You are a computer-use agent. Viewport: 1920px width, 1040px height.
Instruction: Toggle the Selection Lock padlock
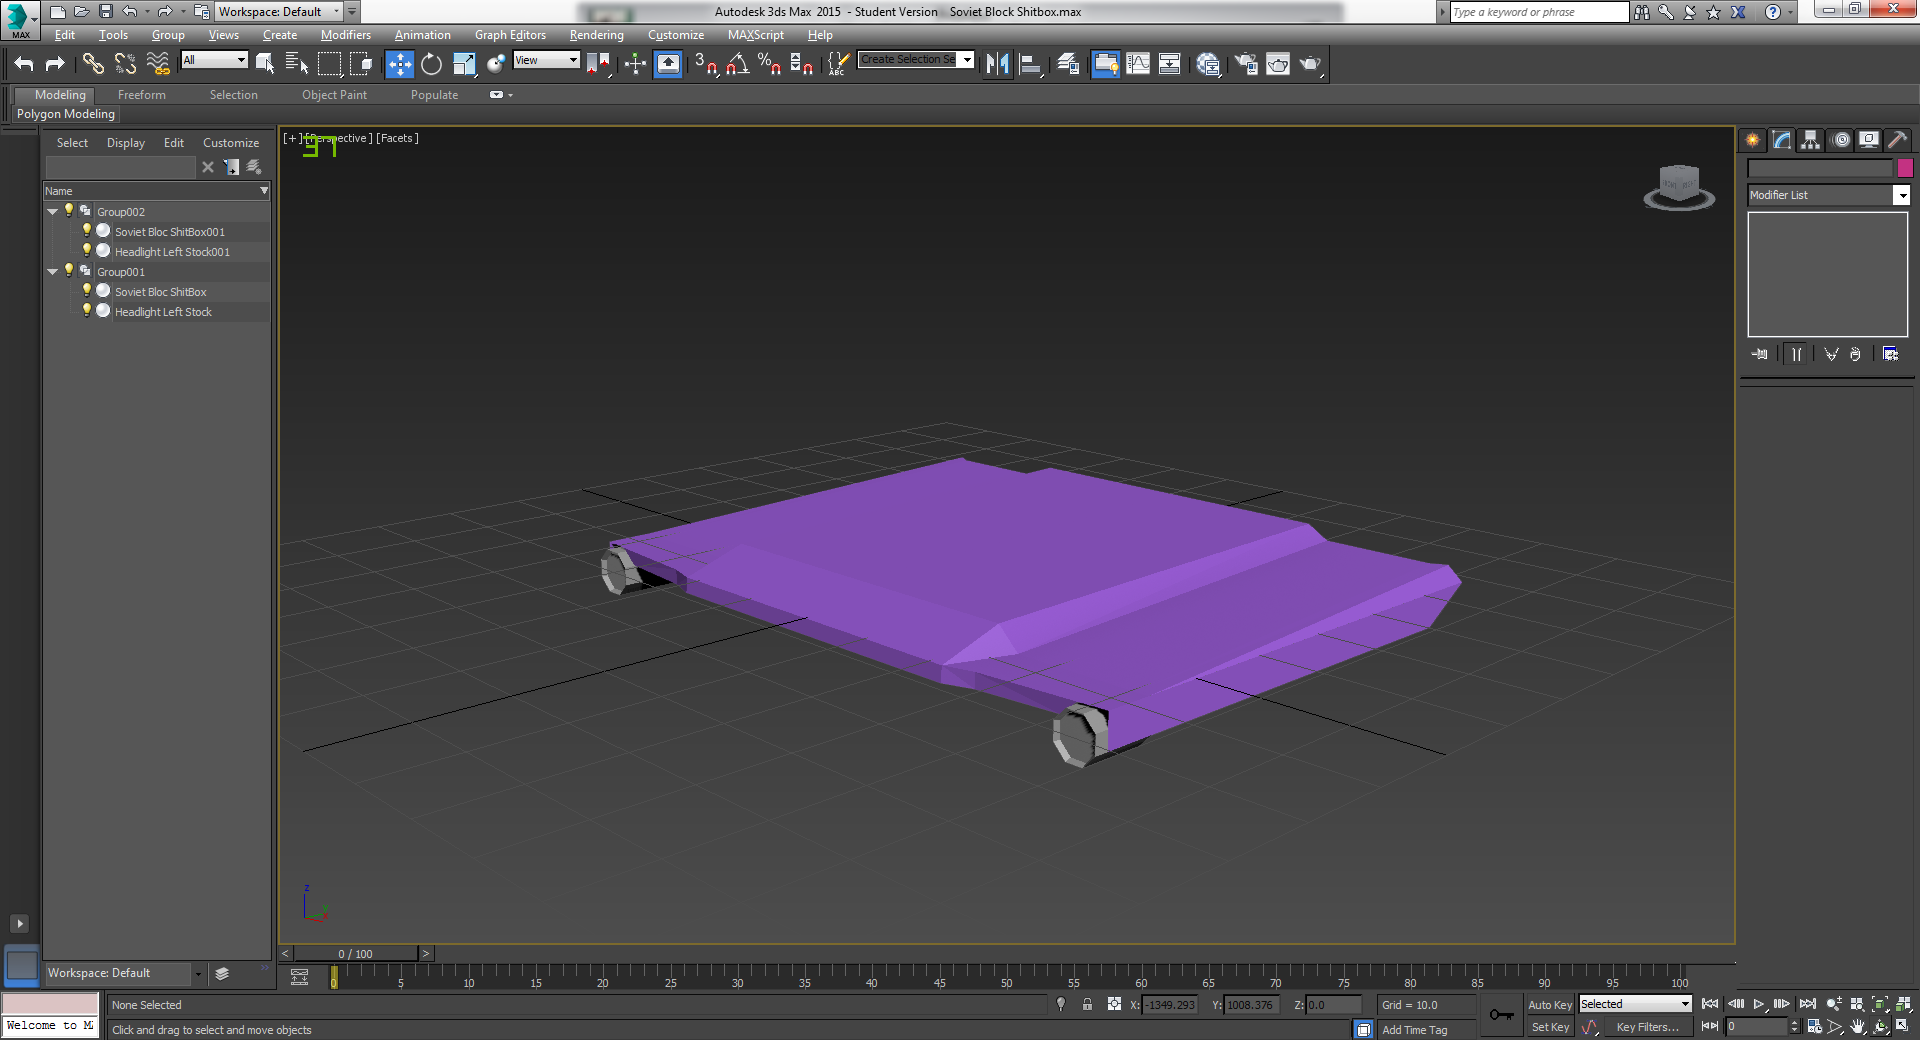[x=1087, y=1005]
